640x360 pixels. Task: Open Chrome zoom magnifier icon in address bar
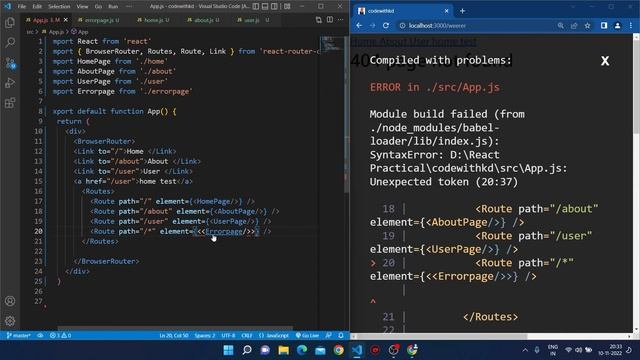pyautogui.click(x=561, y=25)
